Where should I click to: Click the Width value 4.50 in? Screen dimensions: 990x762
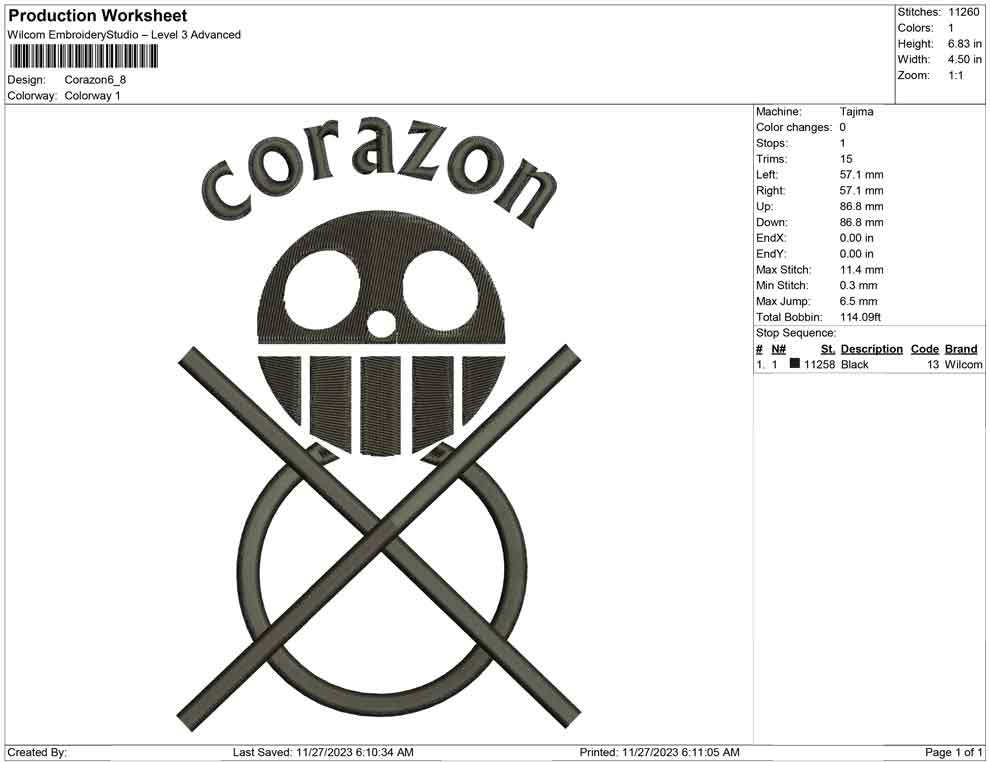(965, 59)
